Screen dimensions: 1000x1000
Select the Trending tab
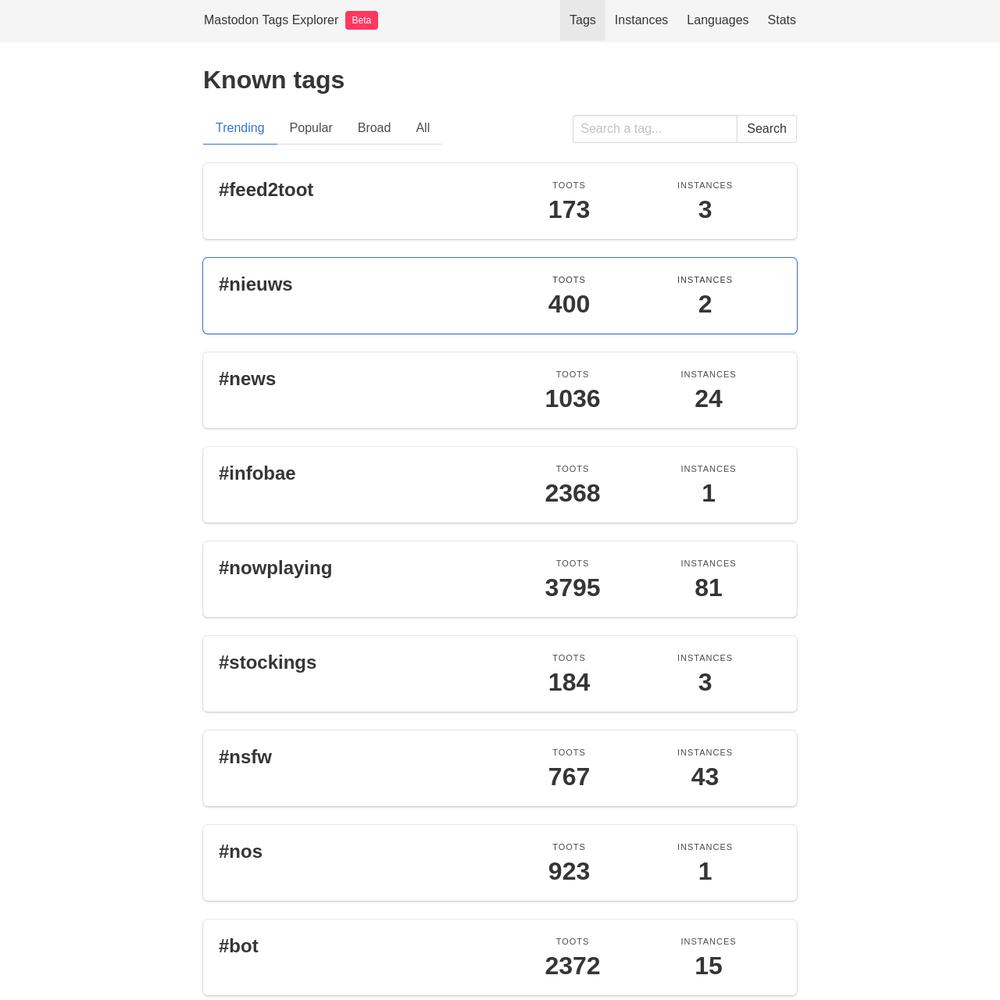pyautogui.click(x=240, y=128)
